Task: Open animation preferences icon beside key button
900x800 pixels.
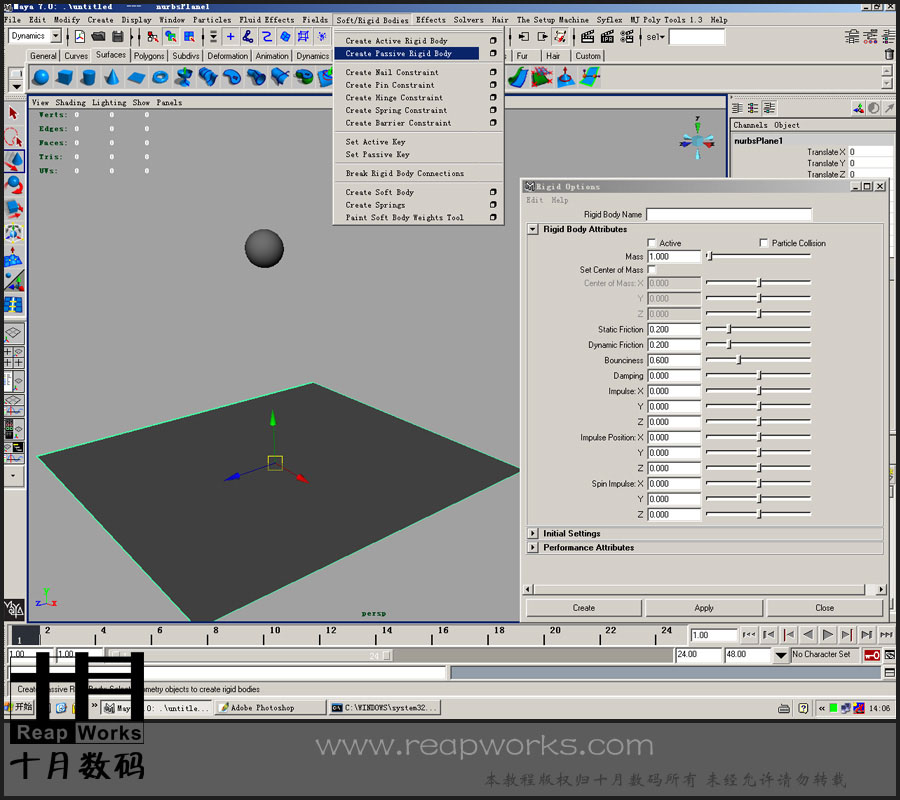Action: click(890, 655)
